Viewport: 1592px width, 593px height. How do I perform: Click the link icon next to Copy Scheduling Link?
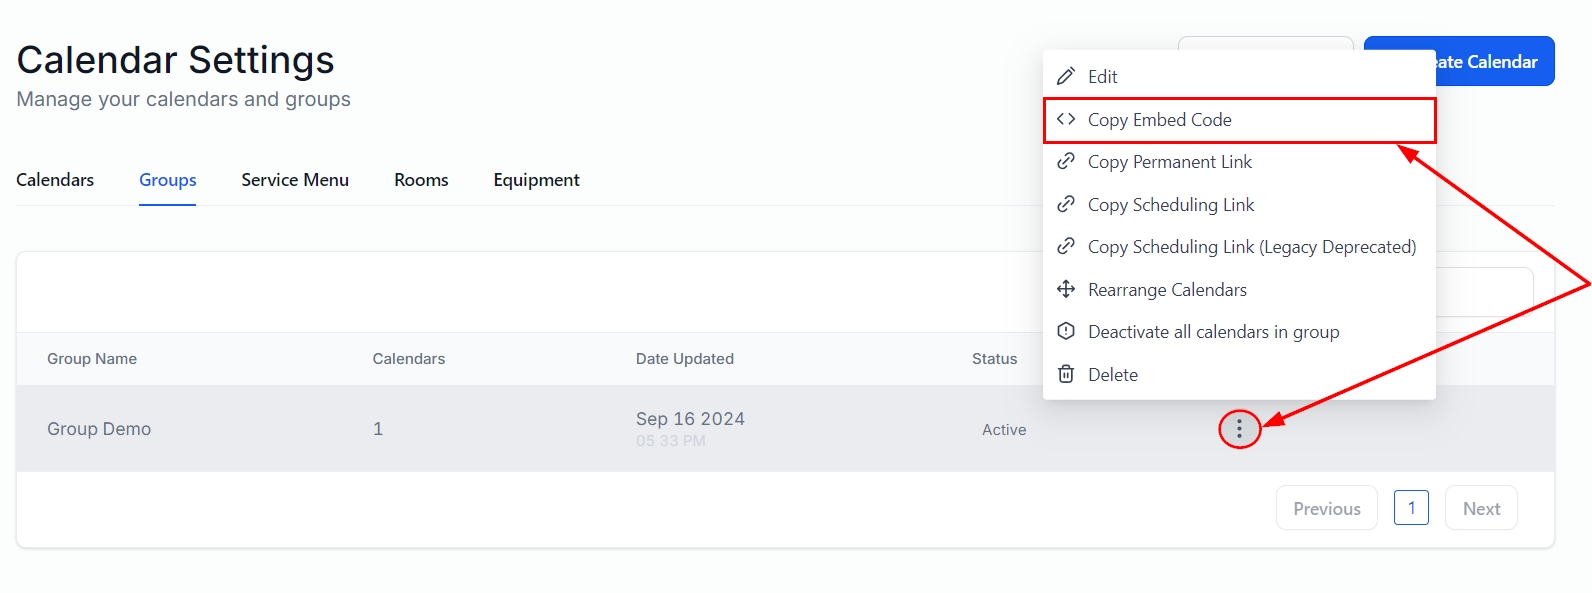click(1066, 205)
